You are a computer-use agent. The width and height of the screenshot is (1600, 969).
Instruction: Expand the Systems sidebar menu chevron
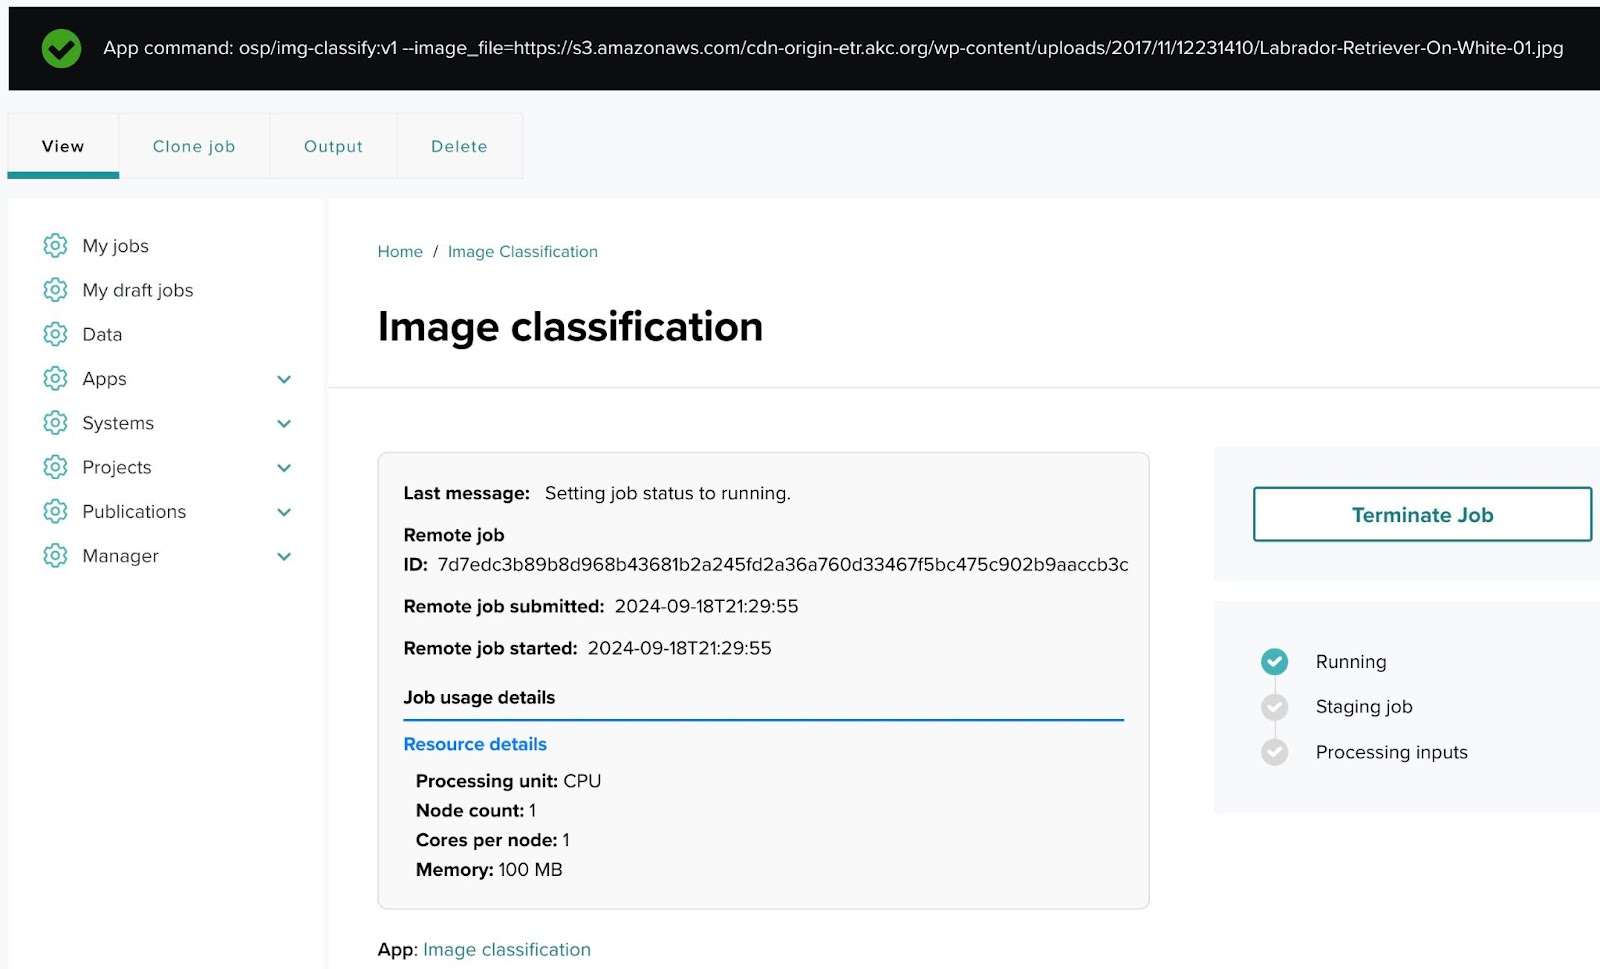pos(284,424)
